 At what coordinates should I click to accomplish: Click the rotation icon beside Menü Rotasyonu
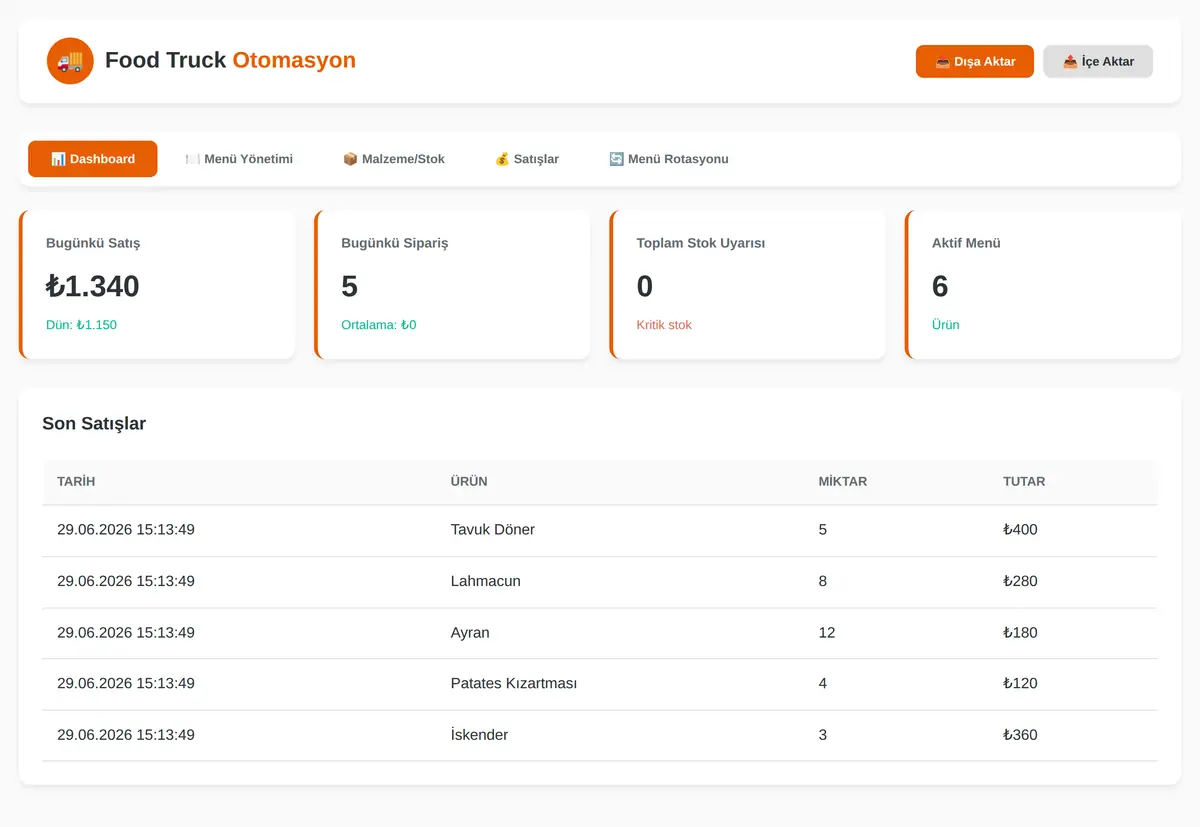click(616, 159)
